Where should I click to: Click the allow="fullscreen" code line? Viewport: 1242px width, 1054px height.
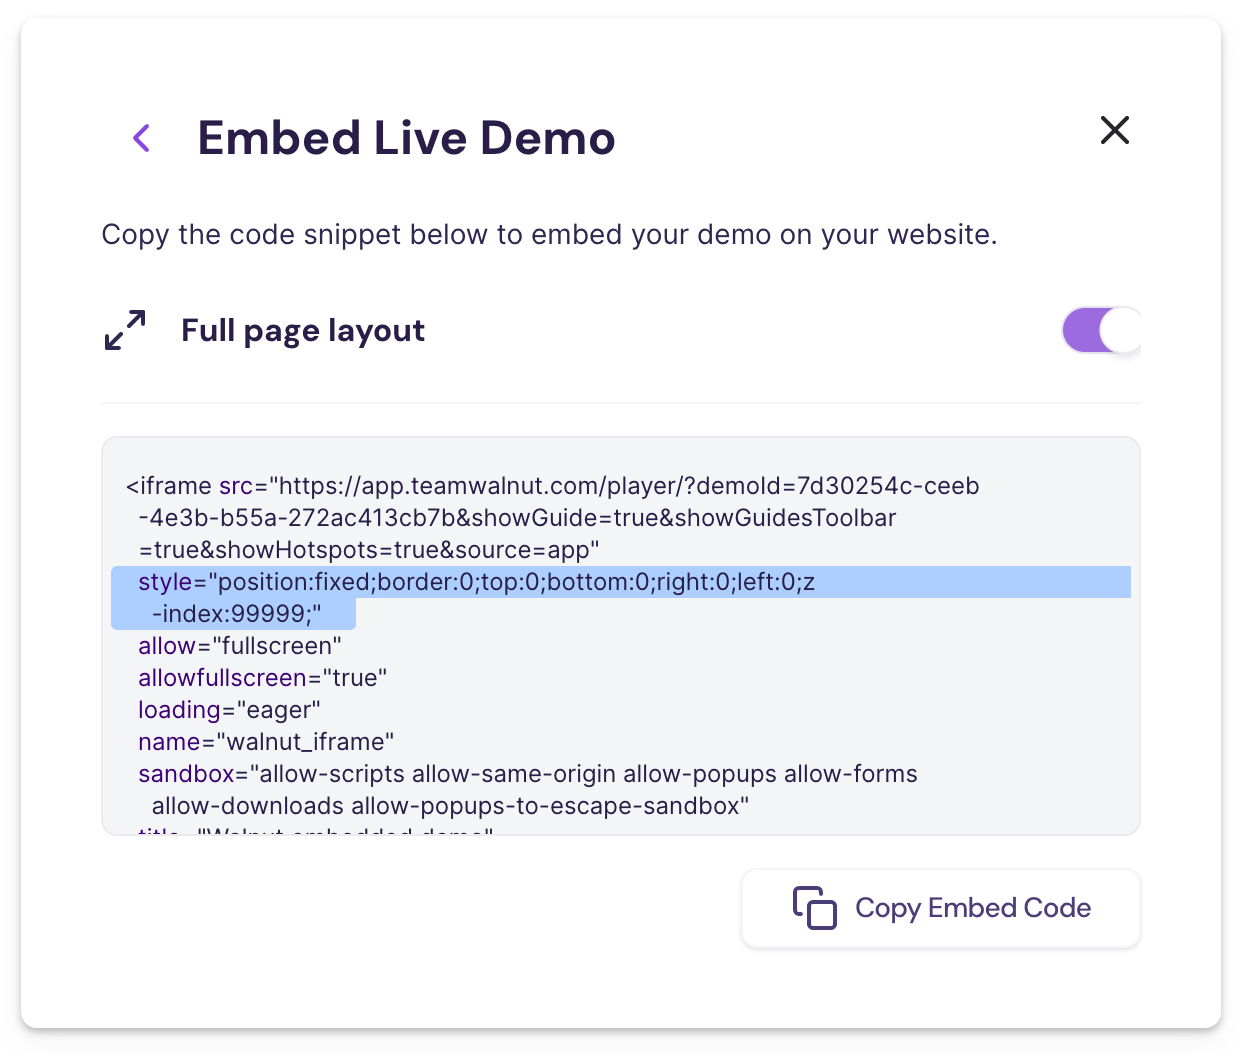(240, 646)
